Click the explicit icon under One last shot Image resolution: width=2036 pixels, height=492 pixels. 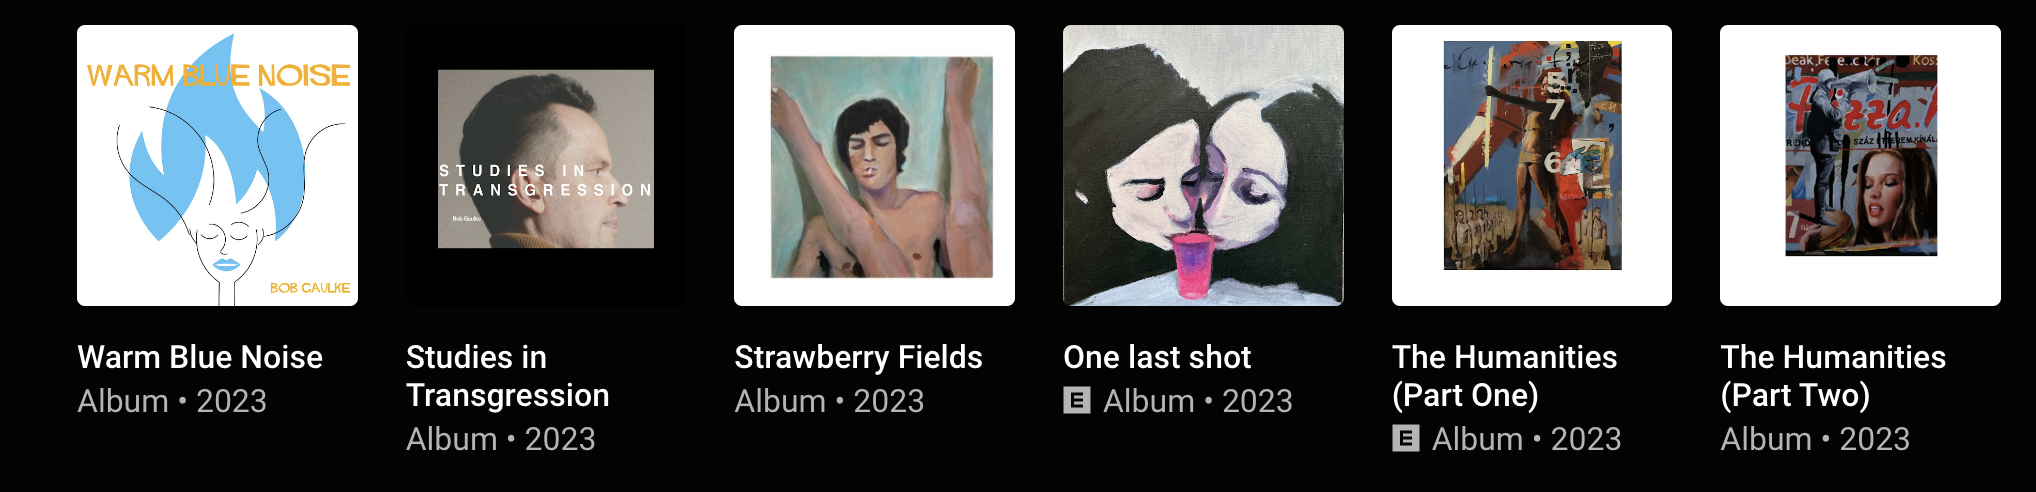1077,401
